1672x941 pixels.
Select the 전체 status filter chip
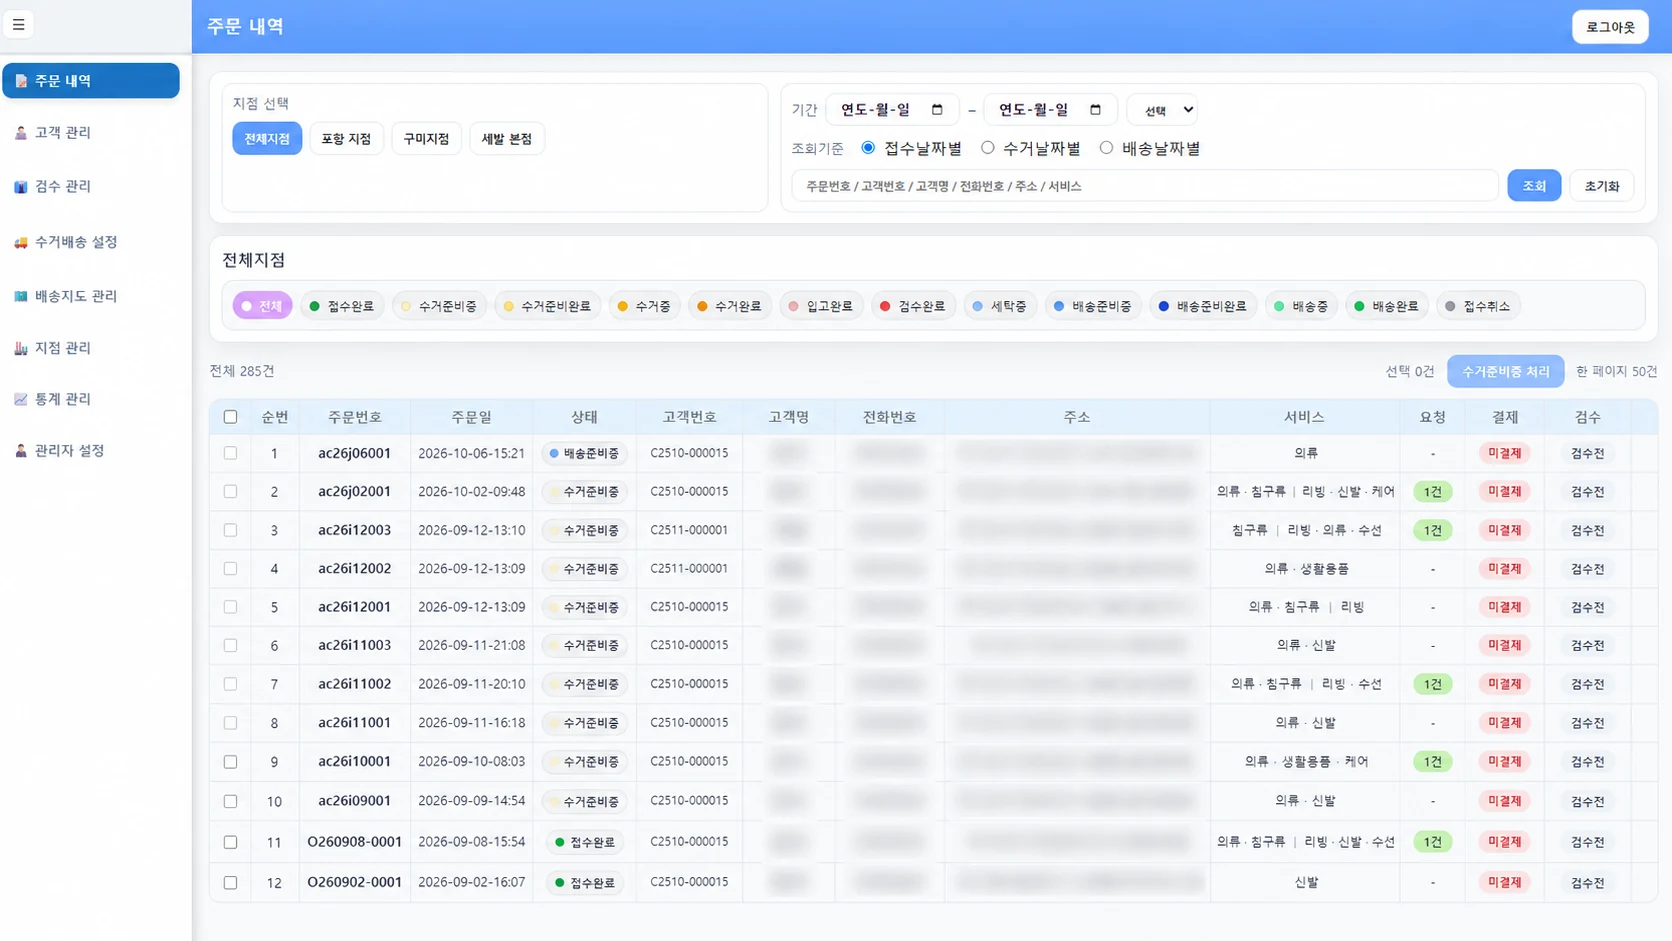262,306
